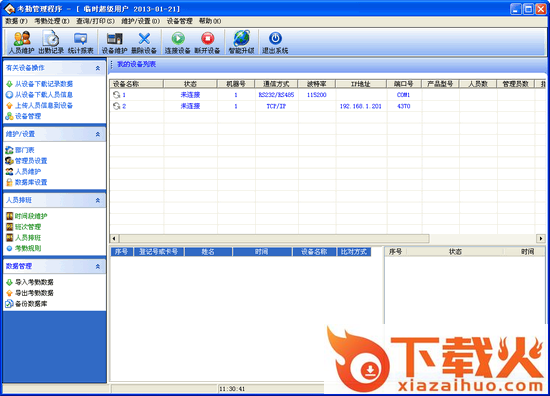Open the 维护/设置 menu in menu bar

(140, 21)
